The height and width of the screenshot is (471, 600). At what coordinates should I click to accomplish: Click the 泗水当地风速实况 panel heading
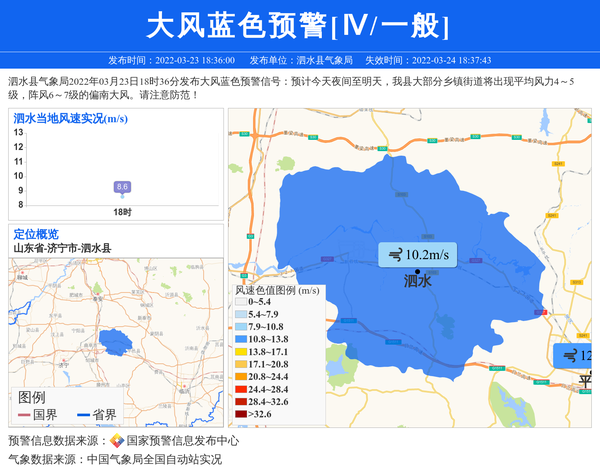pyautogui.click(x=70, y=118)
